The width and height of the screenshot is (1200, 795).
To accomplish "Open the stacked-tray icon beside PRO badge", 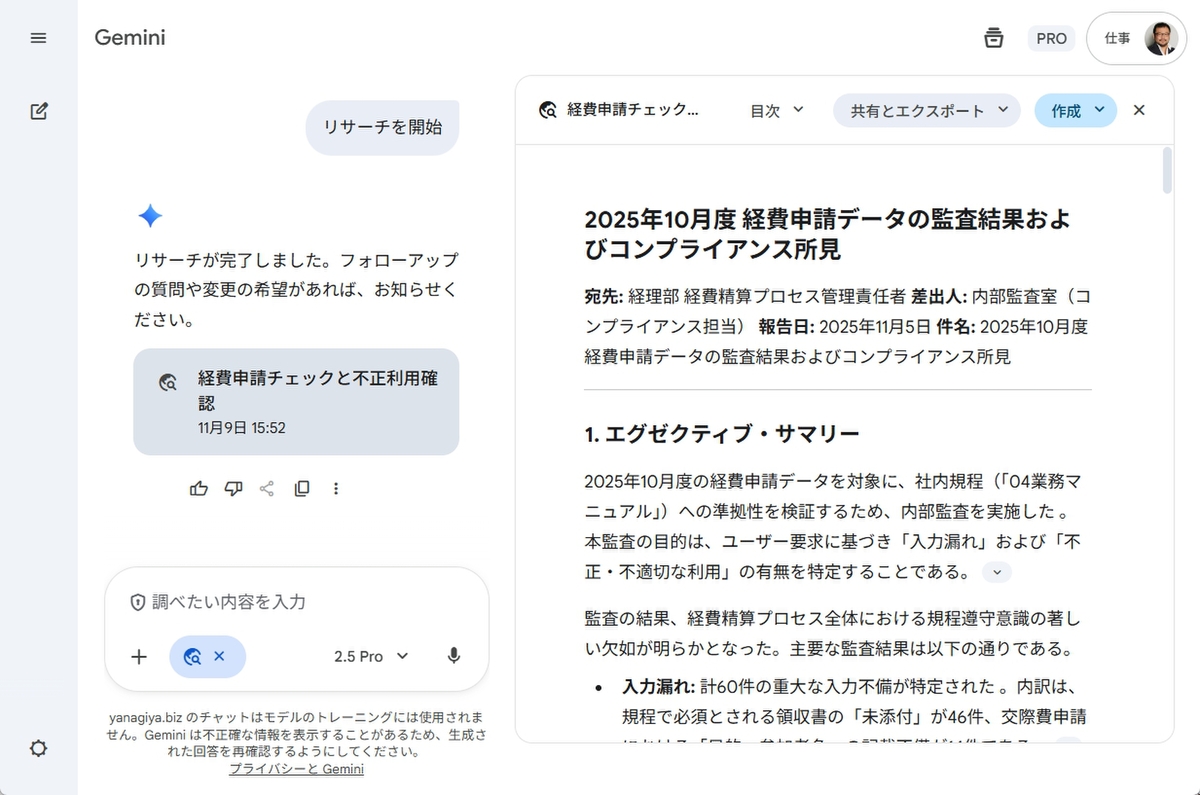I will click(x=993, y=38).
